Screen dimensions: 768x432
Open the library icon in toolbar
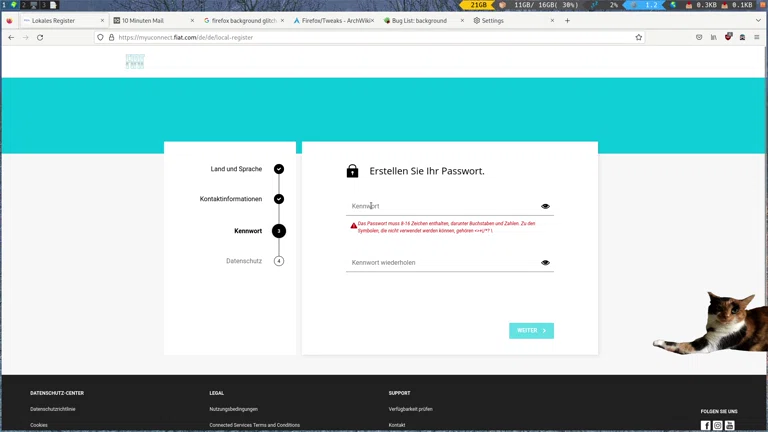714,37
